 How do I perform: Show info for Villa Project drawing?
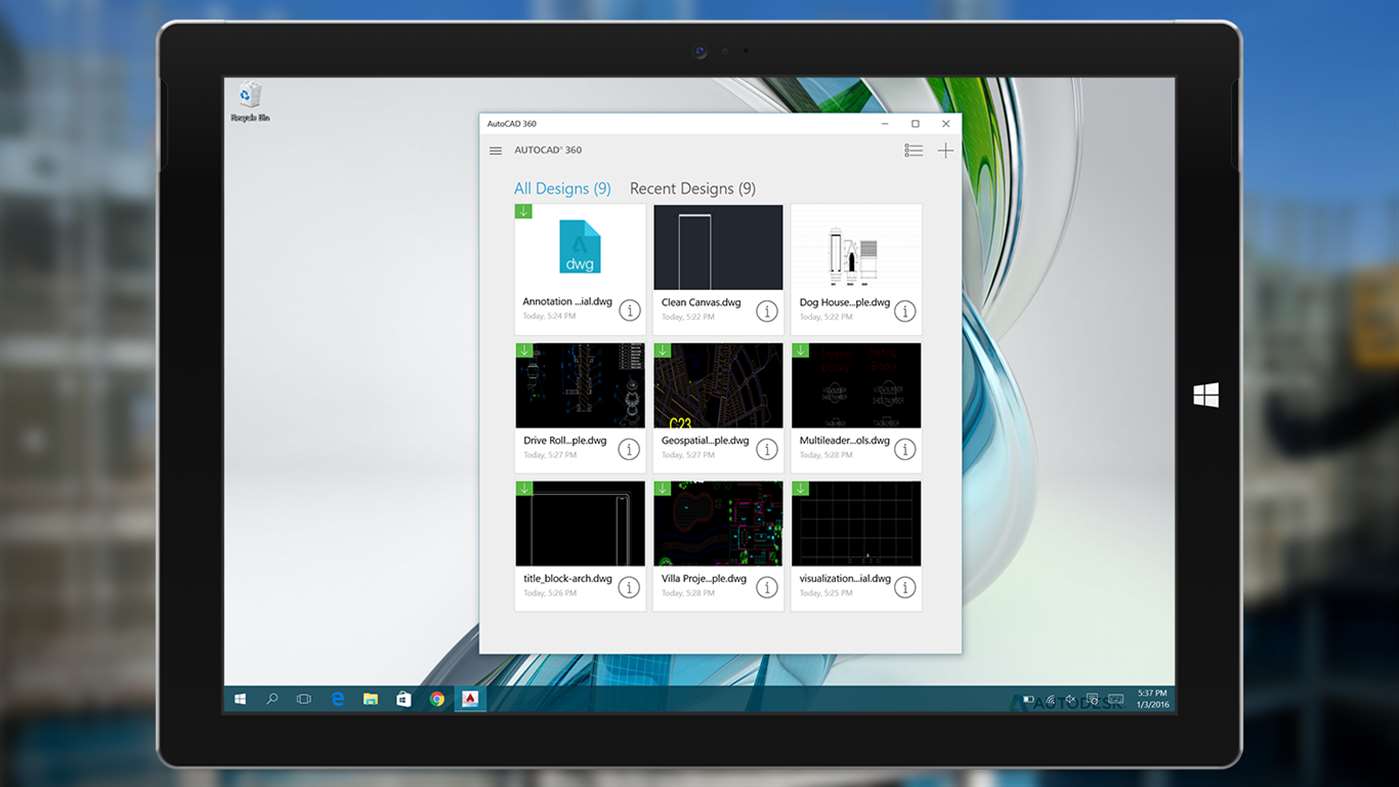tap(767, 587)
